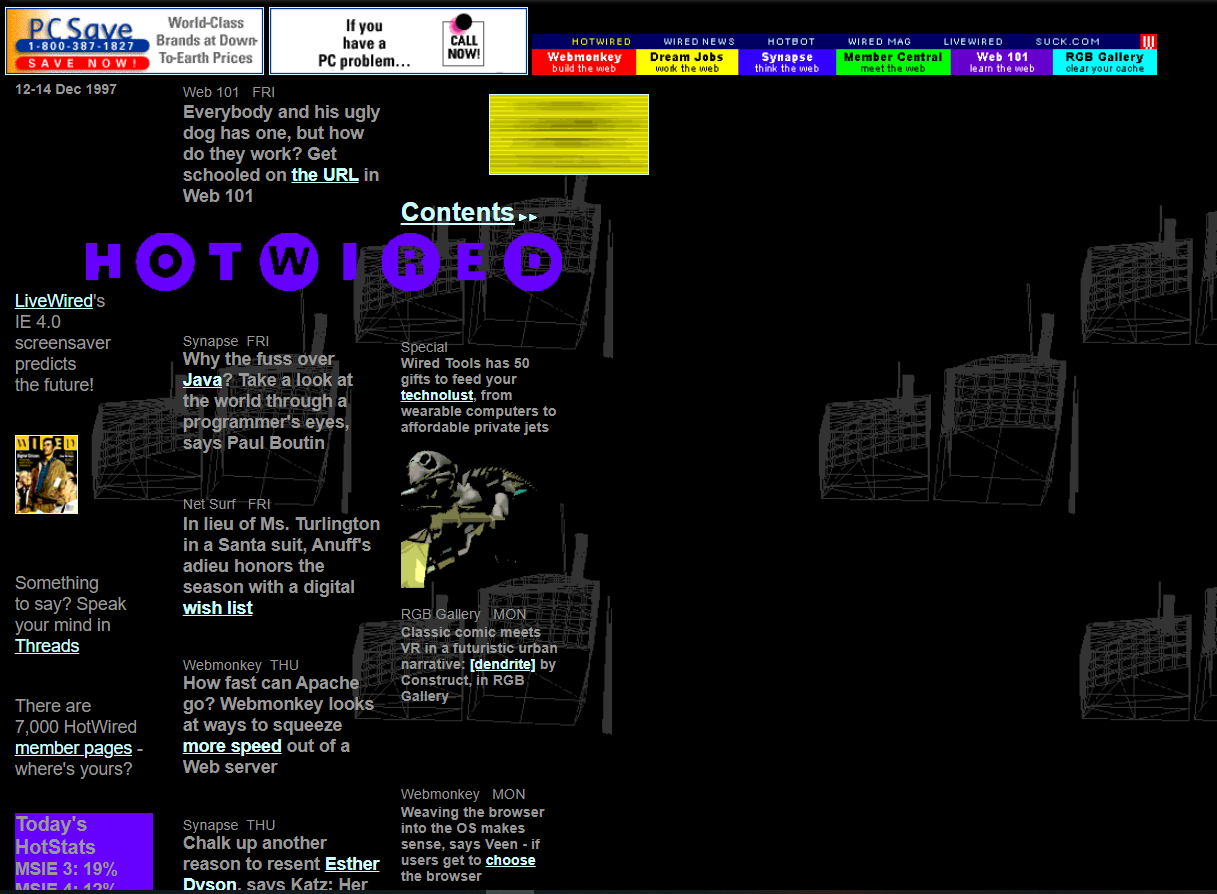Open the Wired magazine cover thumbnail
1217x894 pixels.
point(46,474)
